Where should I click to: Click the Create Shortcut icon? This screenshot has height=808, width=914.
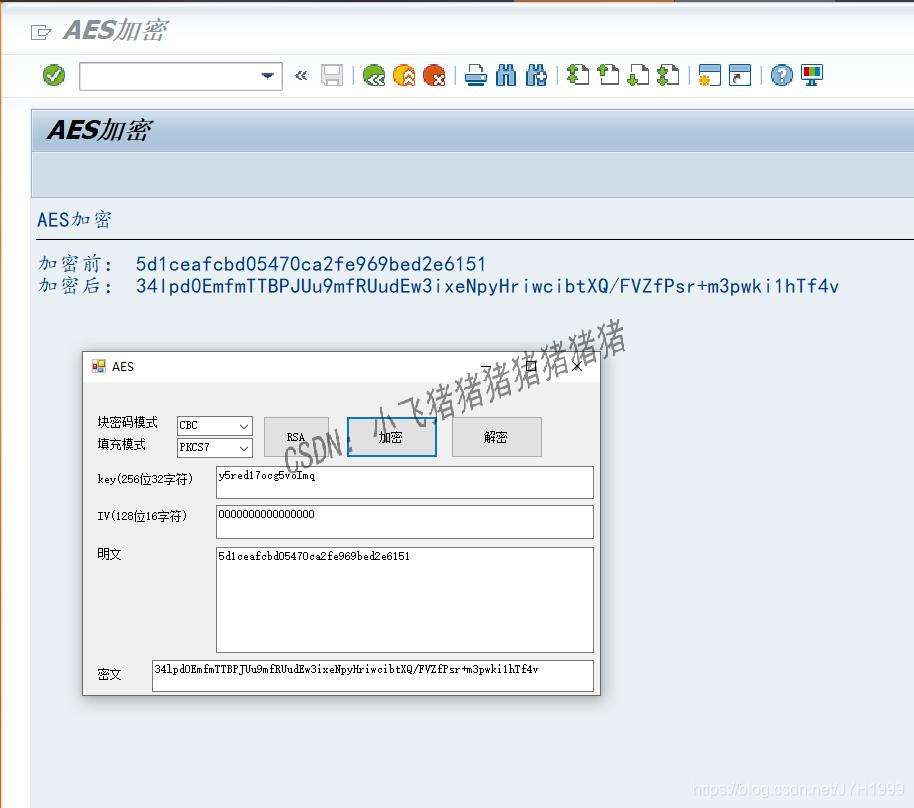click(x=740, y=75)
